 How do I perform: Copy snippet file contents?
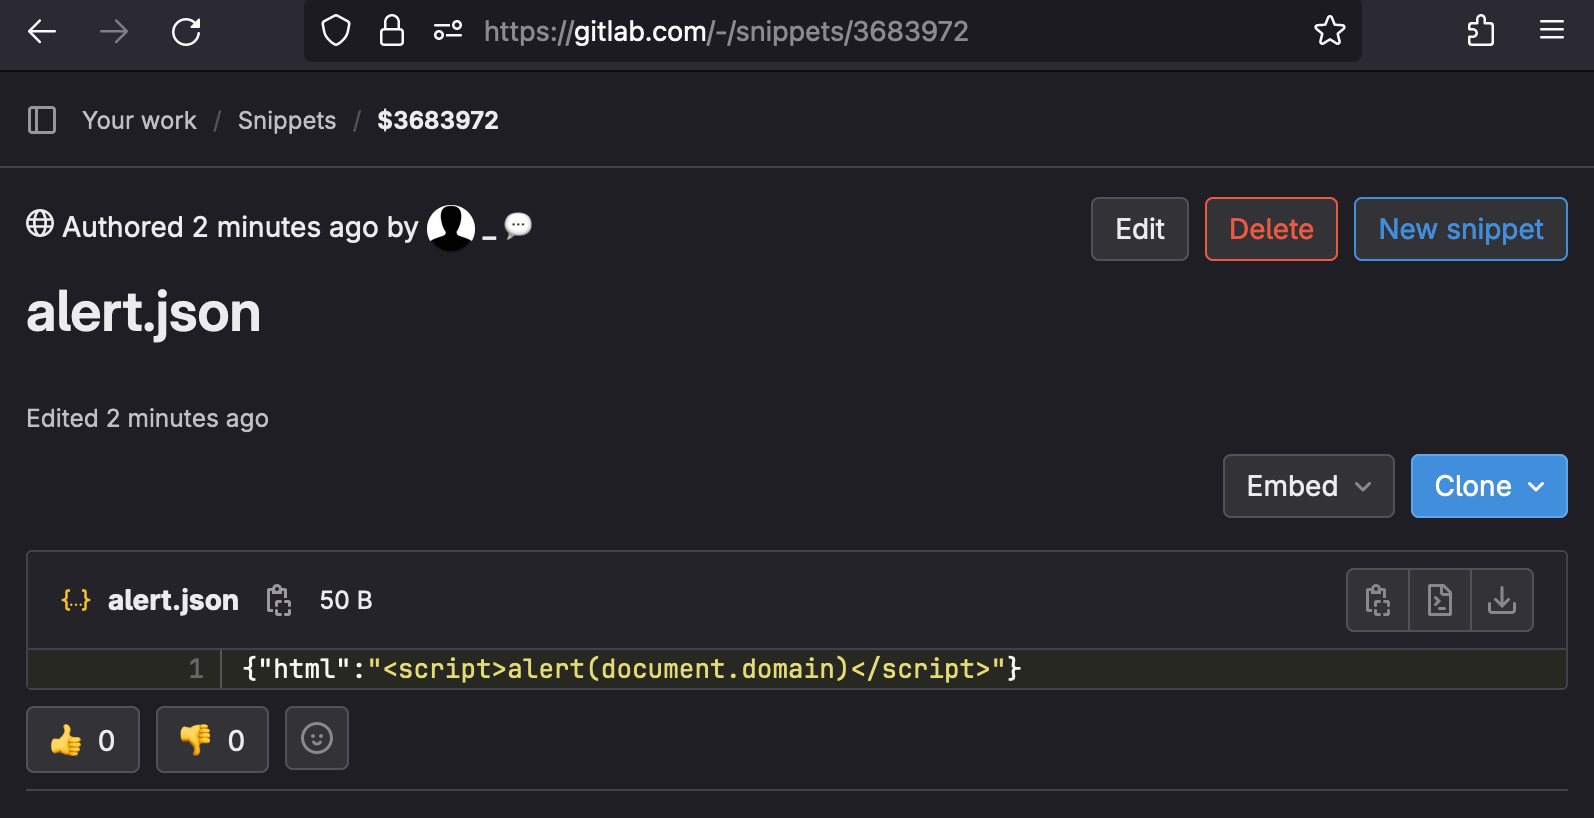[1377, 600]
